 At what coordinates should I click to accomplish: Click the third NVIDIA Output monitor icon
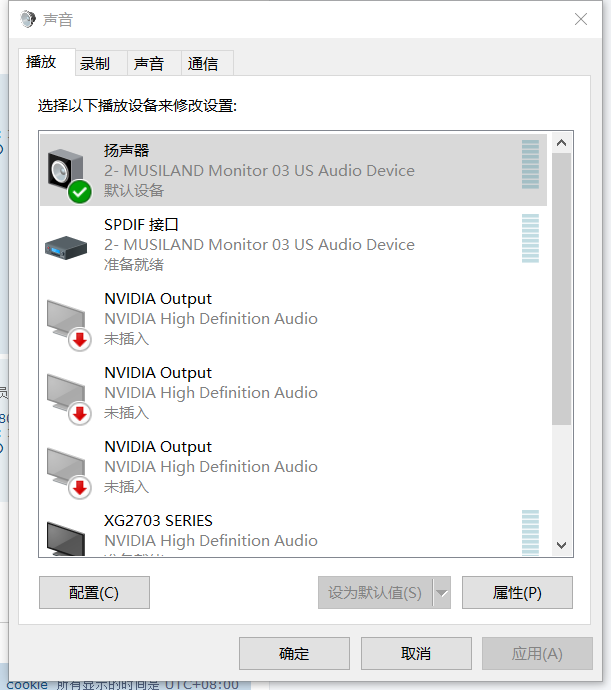pos(69,473)
